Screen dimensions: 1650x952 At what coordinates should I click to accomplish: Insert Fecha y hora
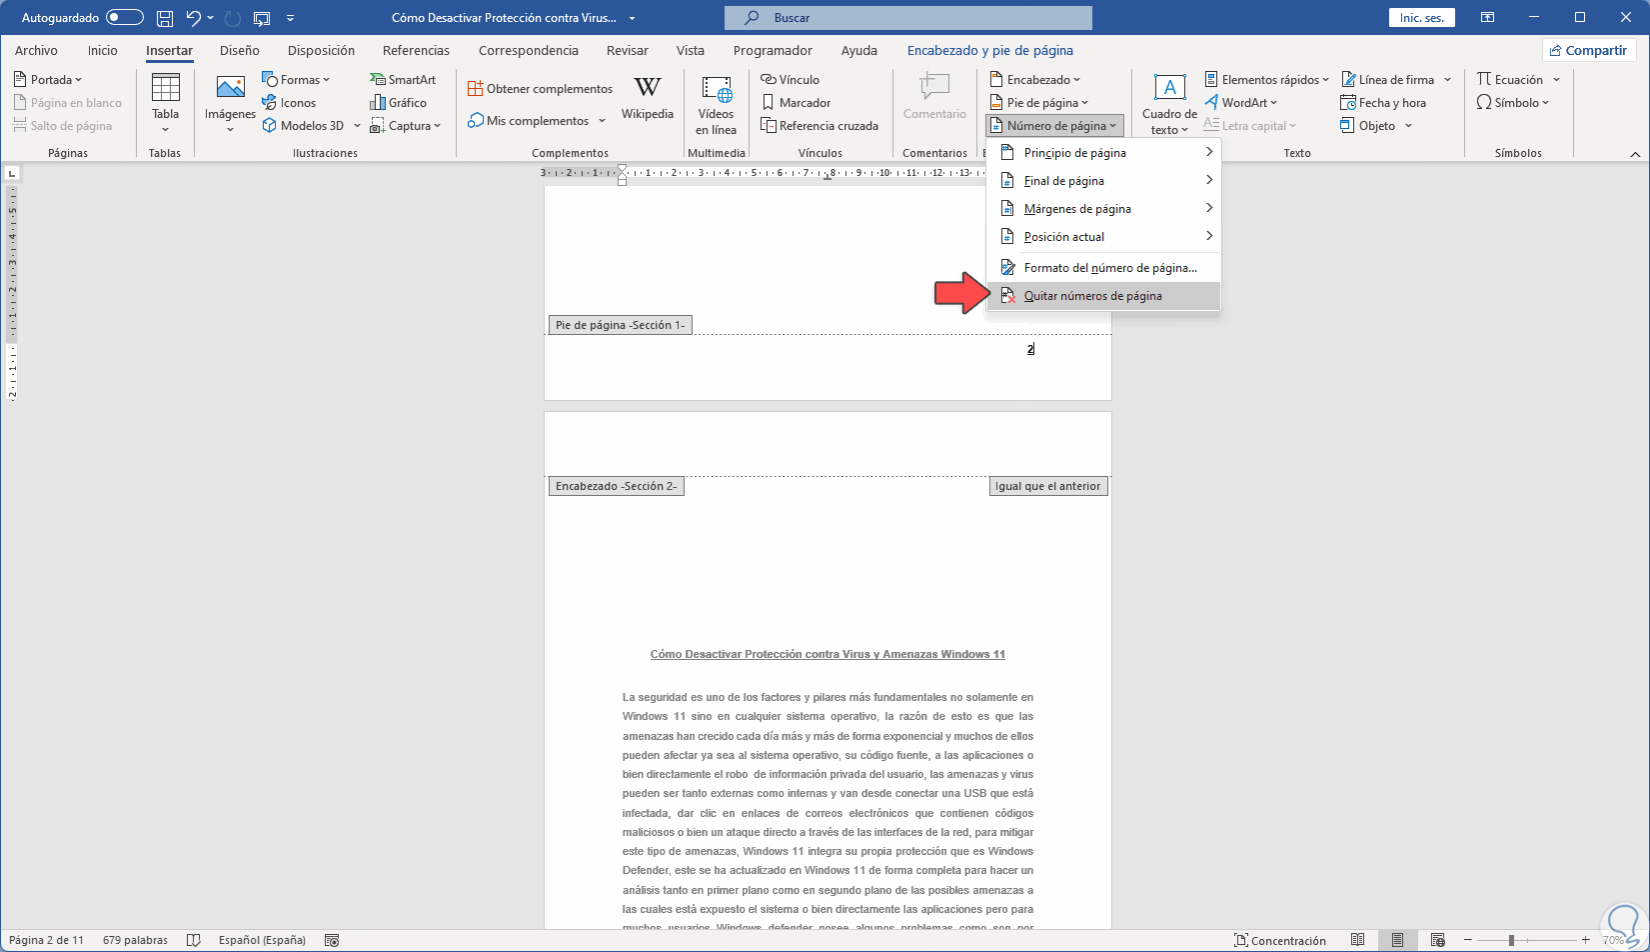click(x=1383, y=103)
